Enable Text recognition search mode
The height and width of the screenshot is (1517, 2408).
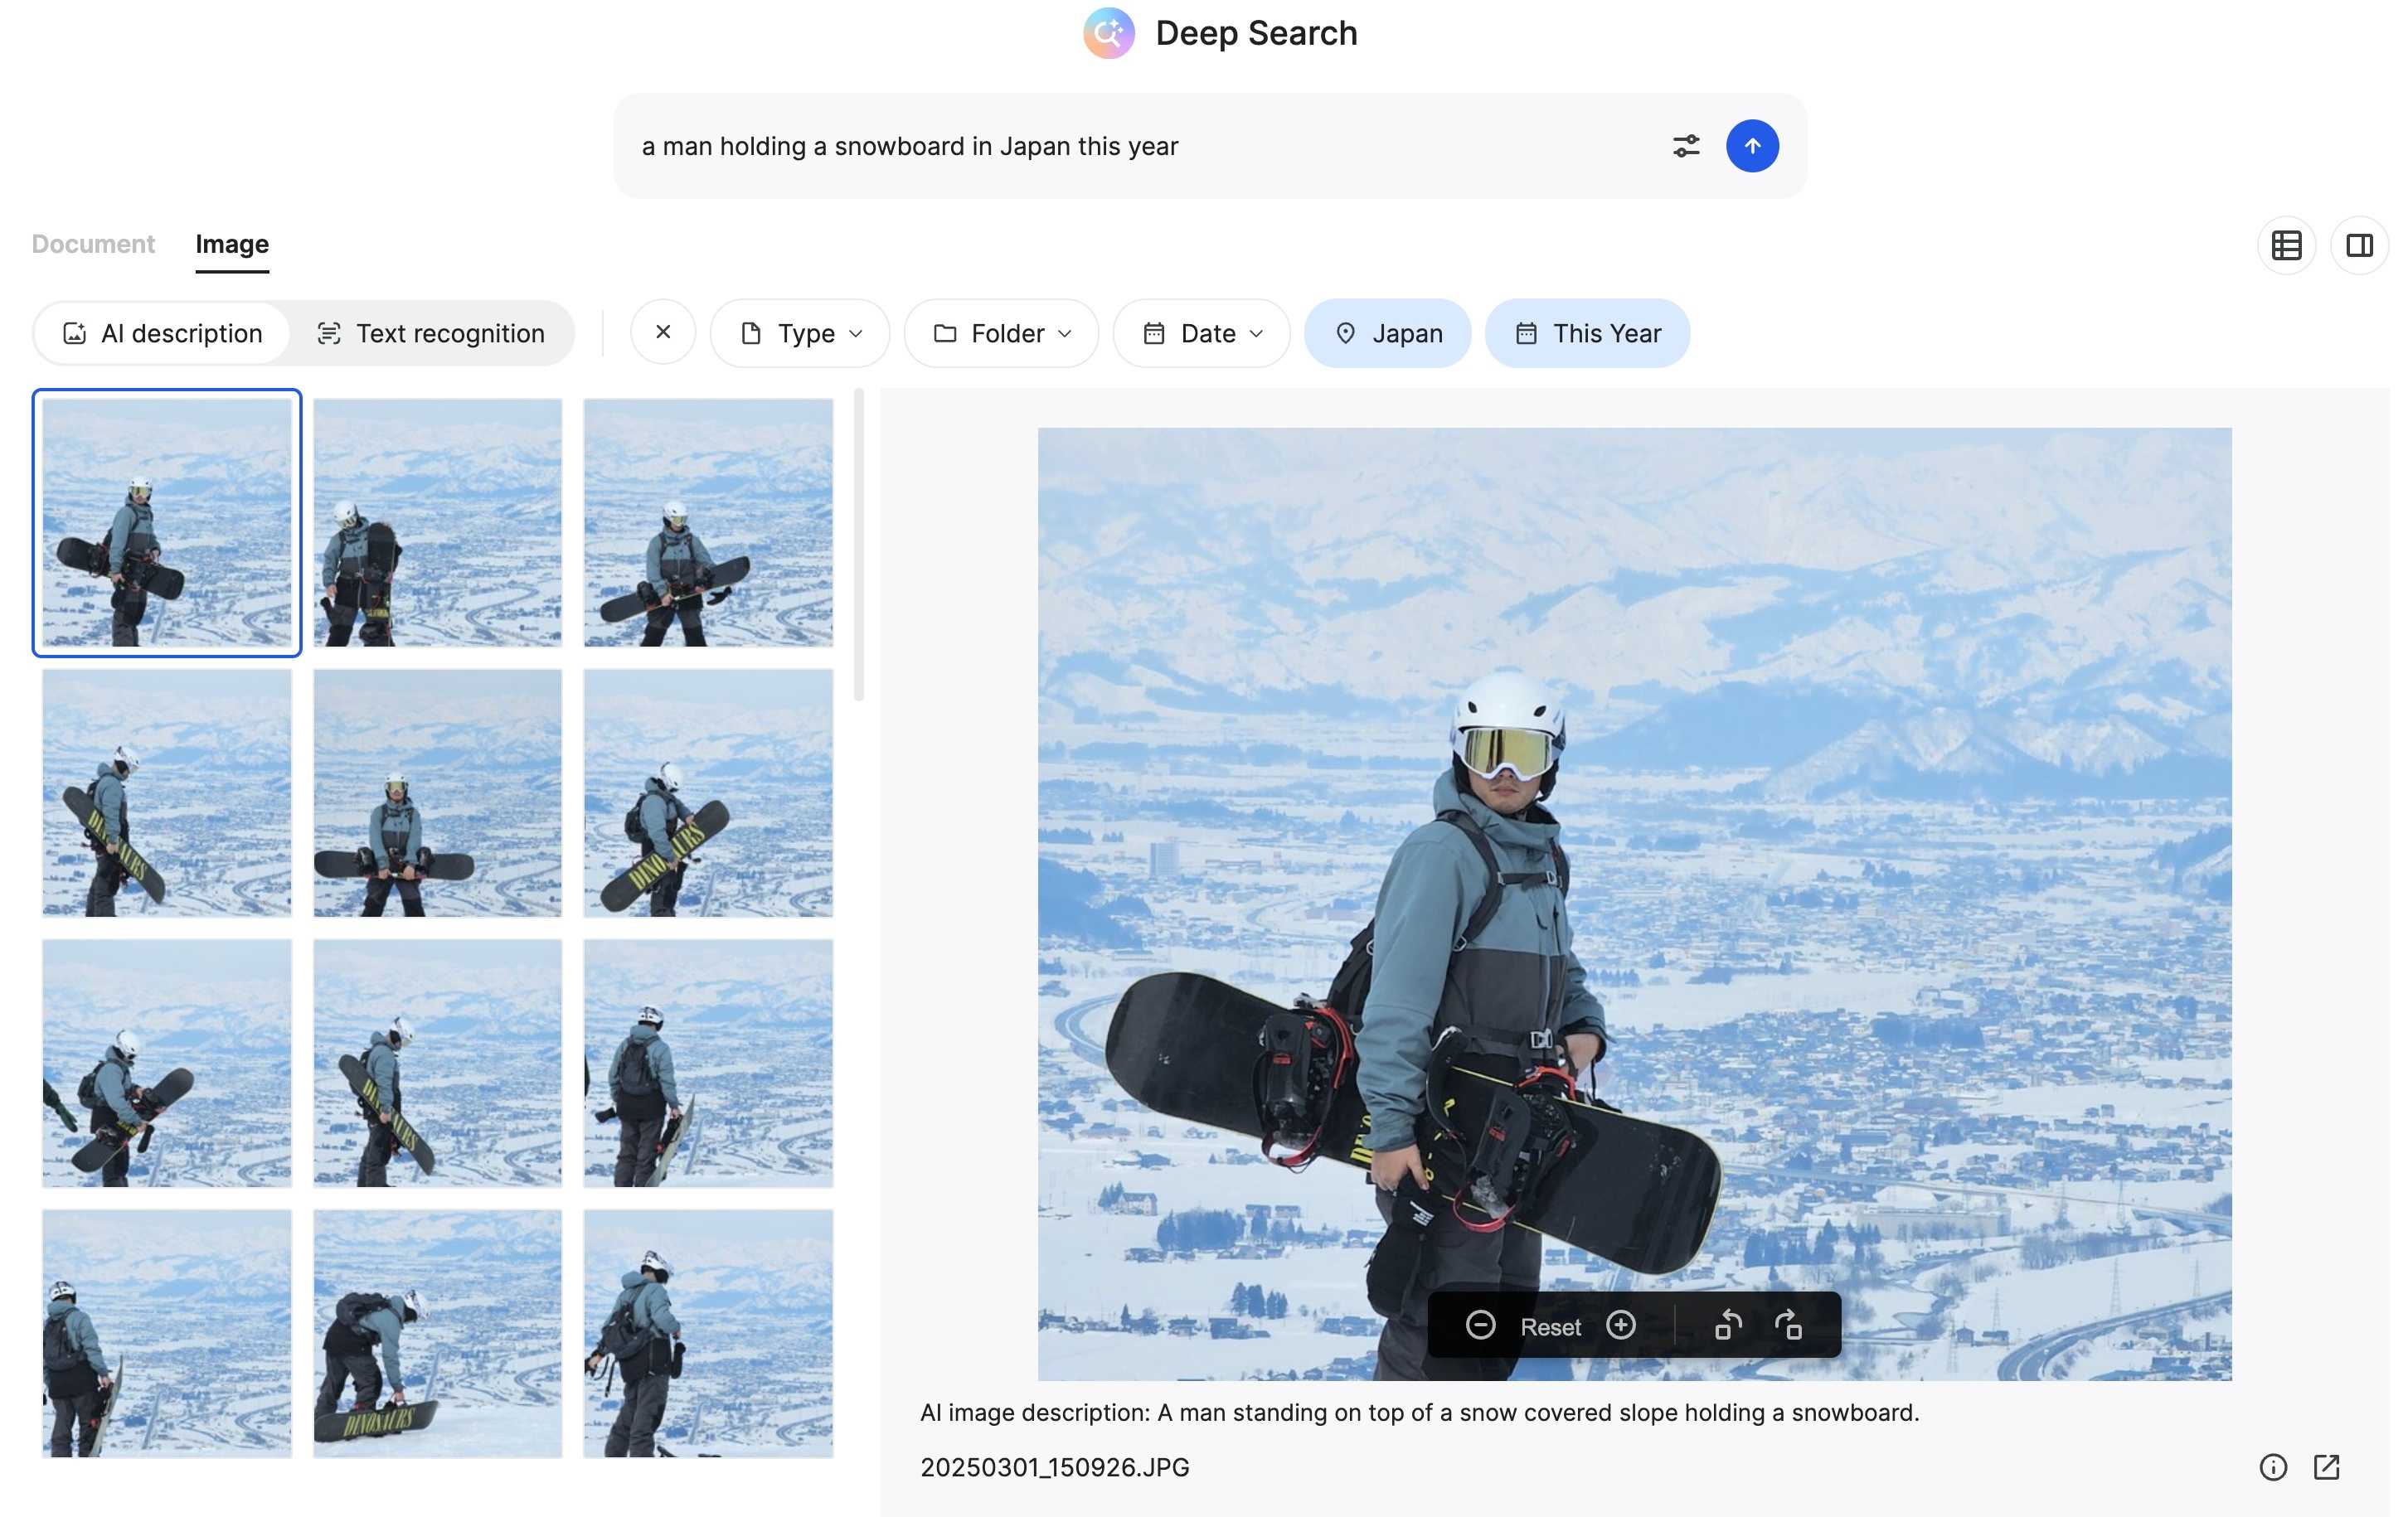(431, 333)
